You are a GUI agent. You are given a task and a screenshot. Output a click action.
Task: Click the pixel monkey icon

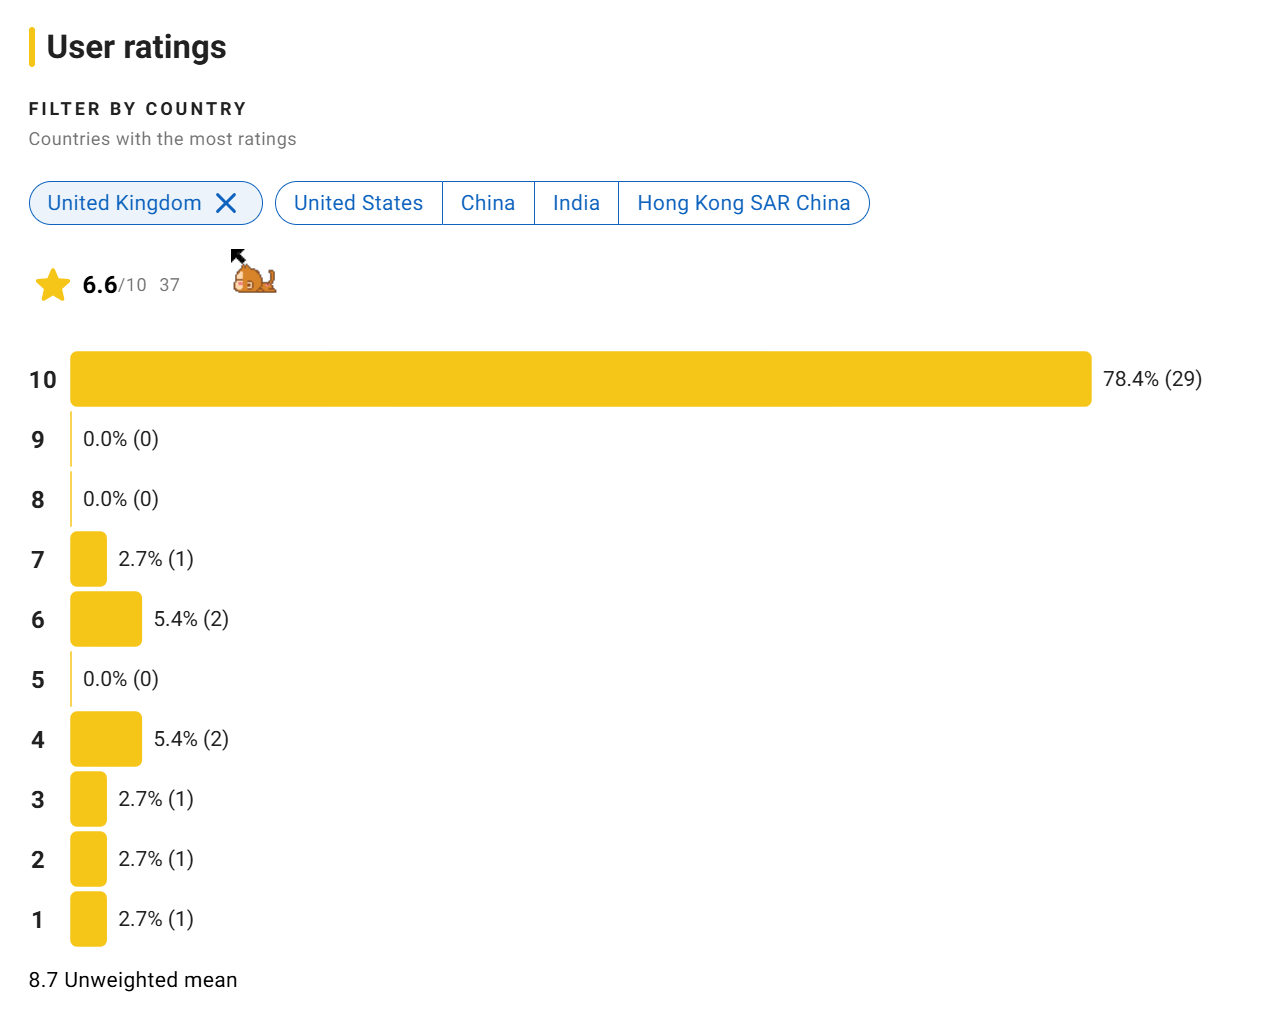point(254,277)
